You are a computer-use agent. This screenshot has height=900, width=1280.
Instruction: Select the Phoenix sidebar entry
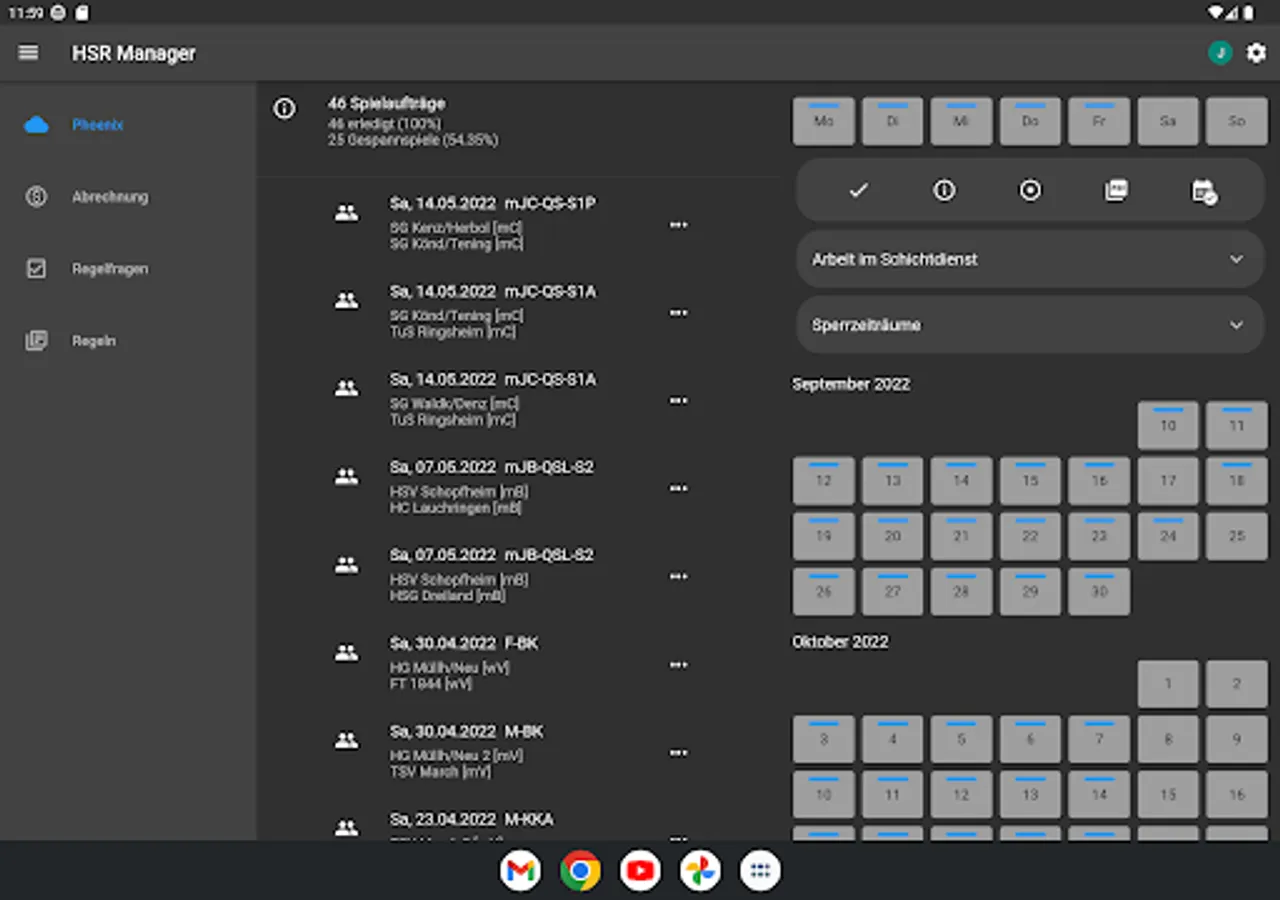(x=97, y=125)
